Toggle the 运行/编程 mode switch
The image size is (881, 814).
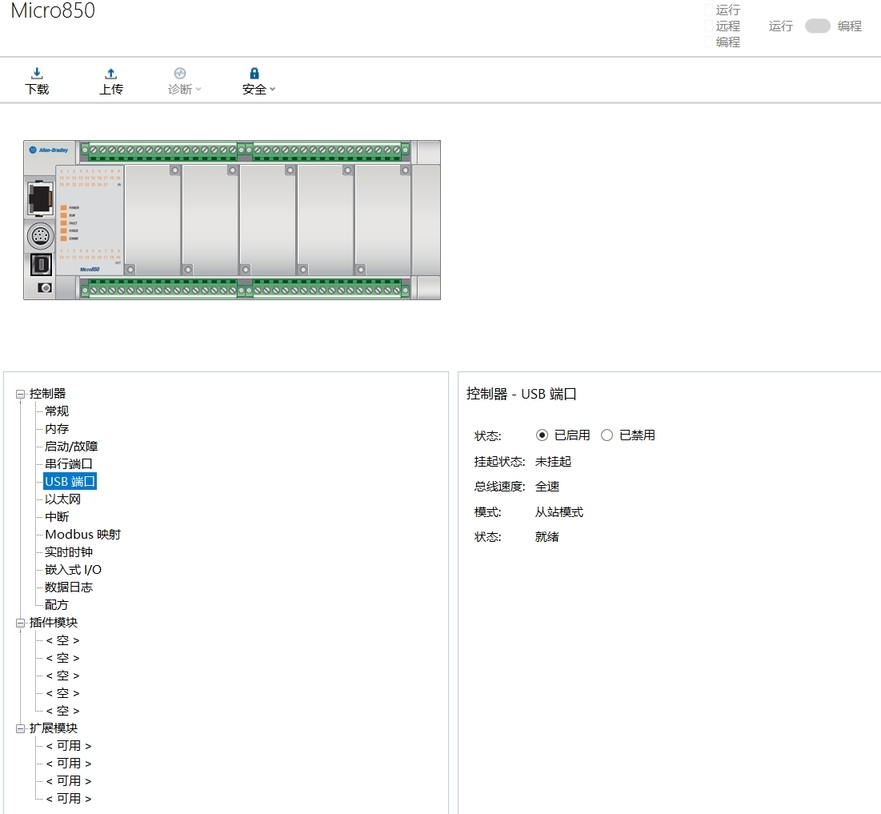pyautogui.click(x=818, y=26)
